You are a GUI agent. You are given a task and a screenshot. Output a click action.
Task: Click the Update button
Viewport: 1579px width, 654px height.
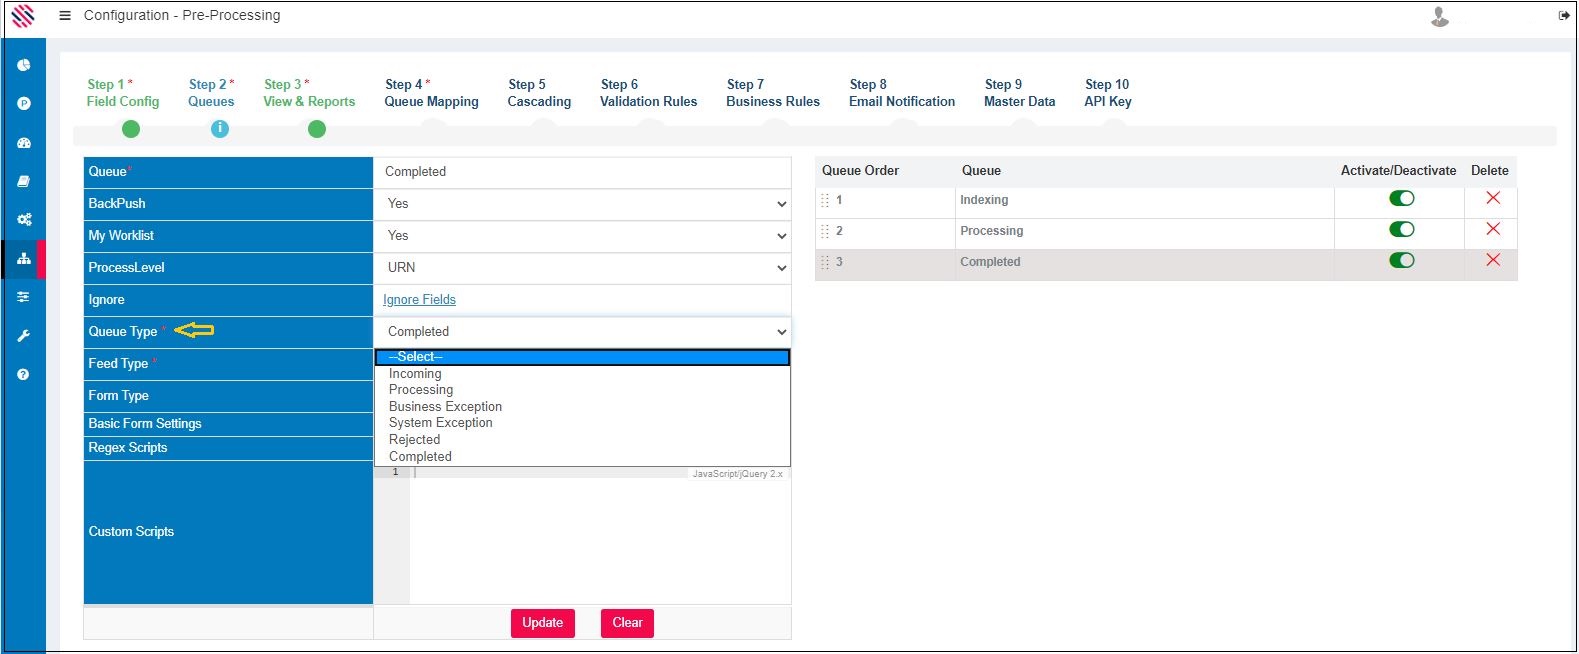tap(543, 623)
